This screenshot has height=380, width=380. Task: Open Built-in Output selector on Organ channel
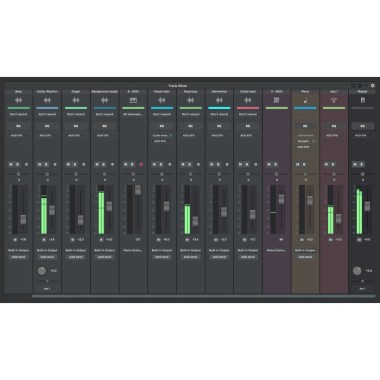76,250
